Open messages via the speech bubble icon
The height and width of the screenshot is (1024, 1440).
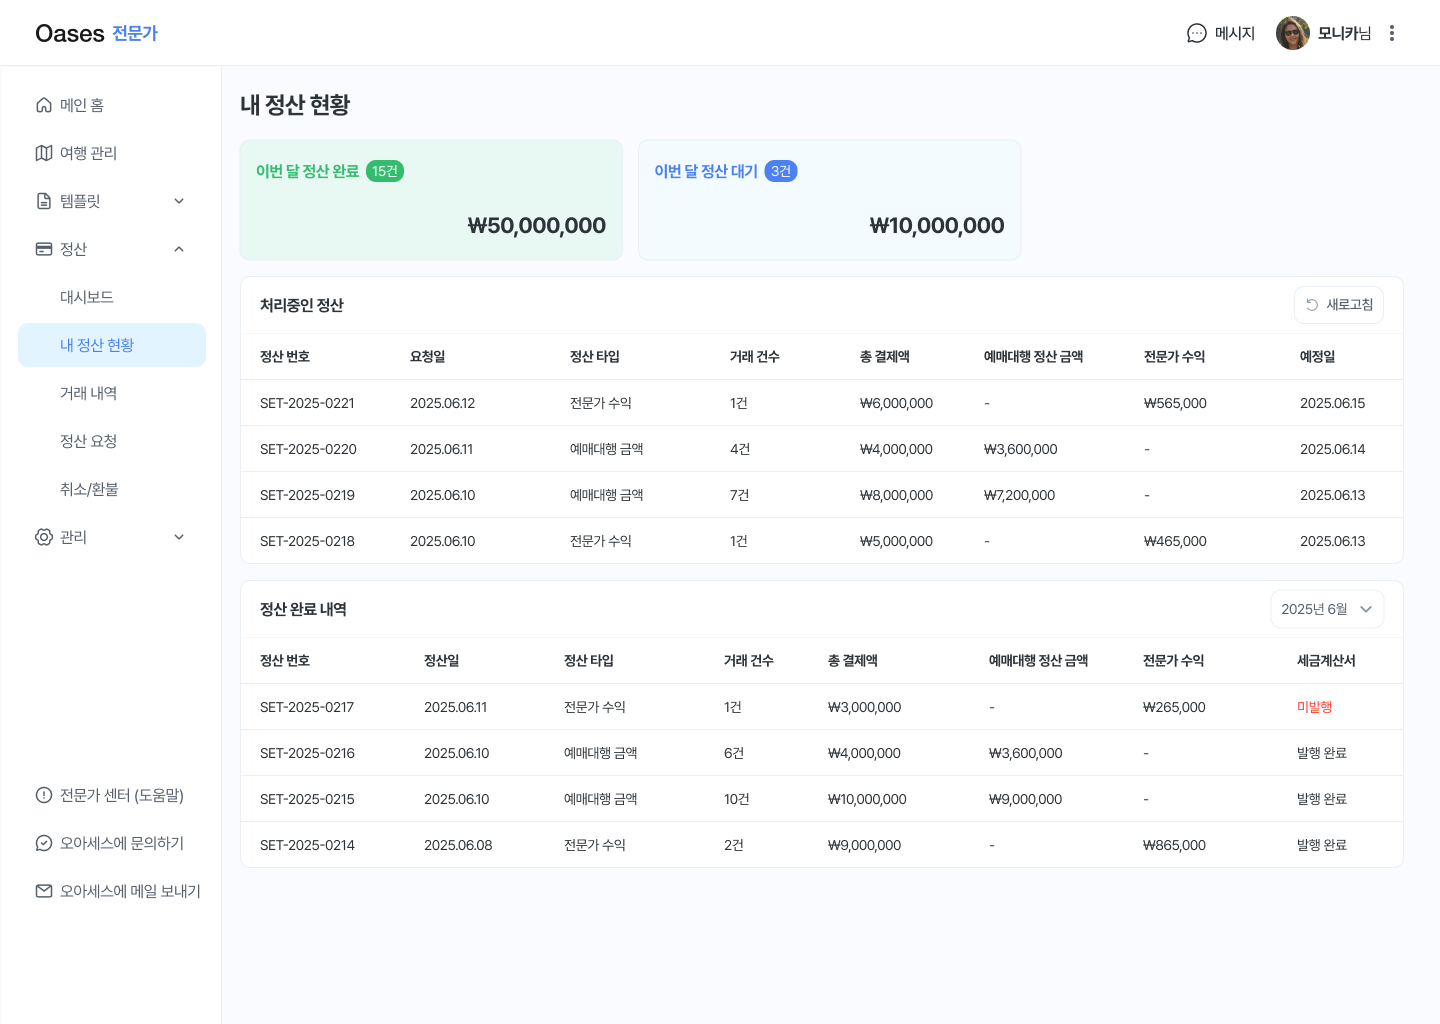click(1196, 33)
